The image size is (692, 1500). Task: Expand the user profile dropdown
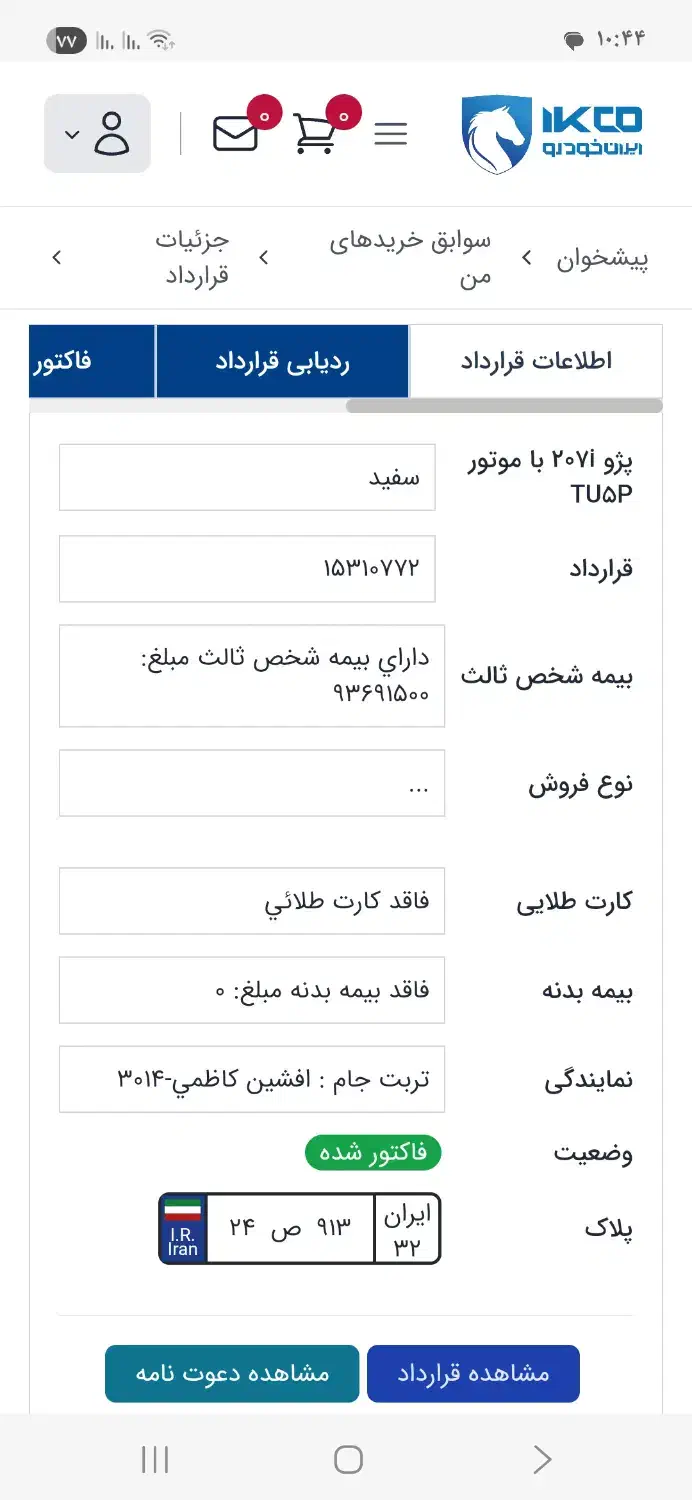point(97,134)
